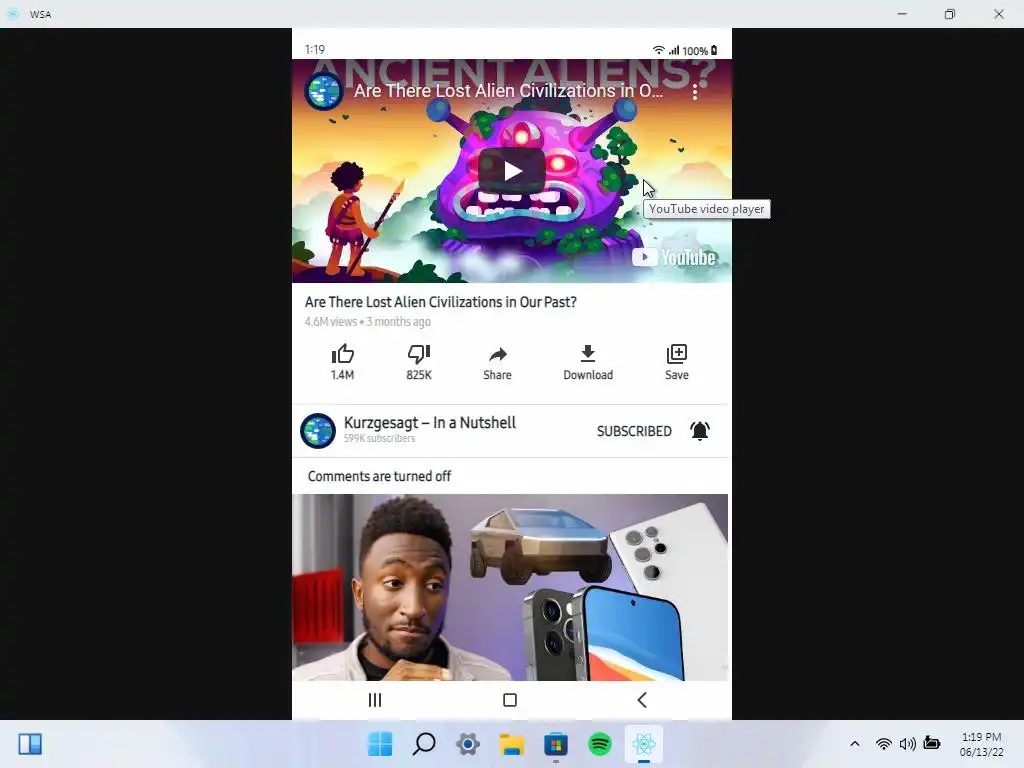The width and height of the screenshot is (1024, 768).
Task: Download the video
Action: [588, 362]
